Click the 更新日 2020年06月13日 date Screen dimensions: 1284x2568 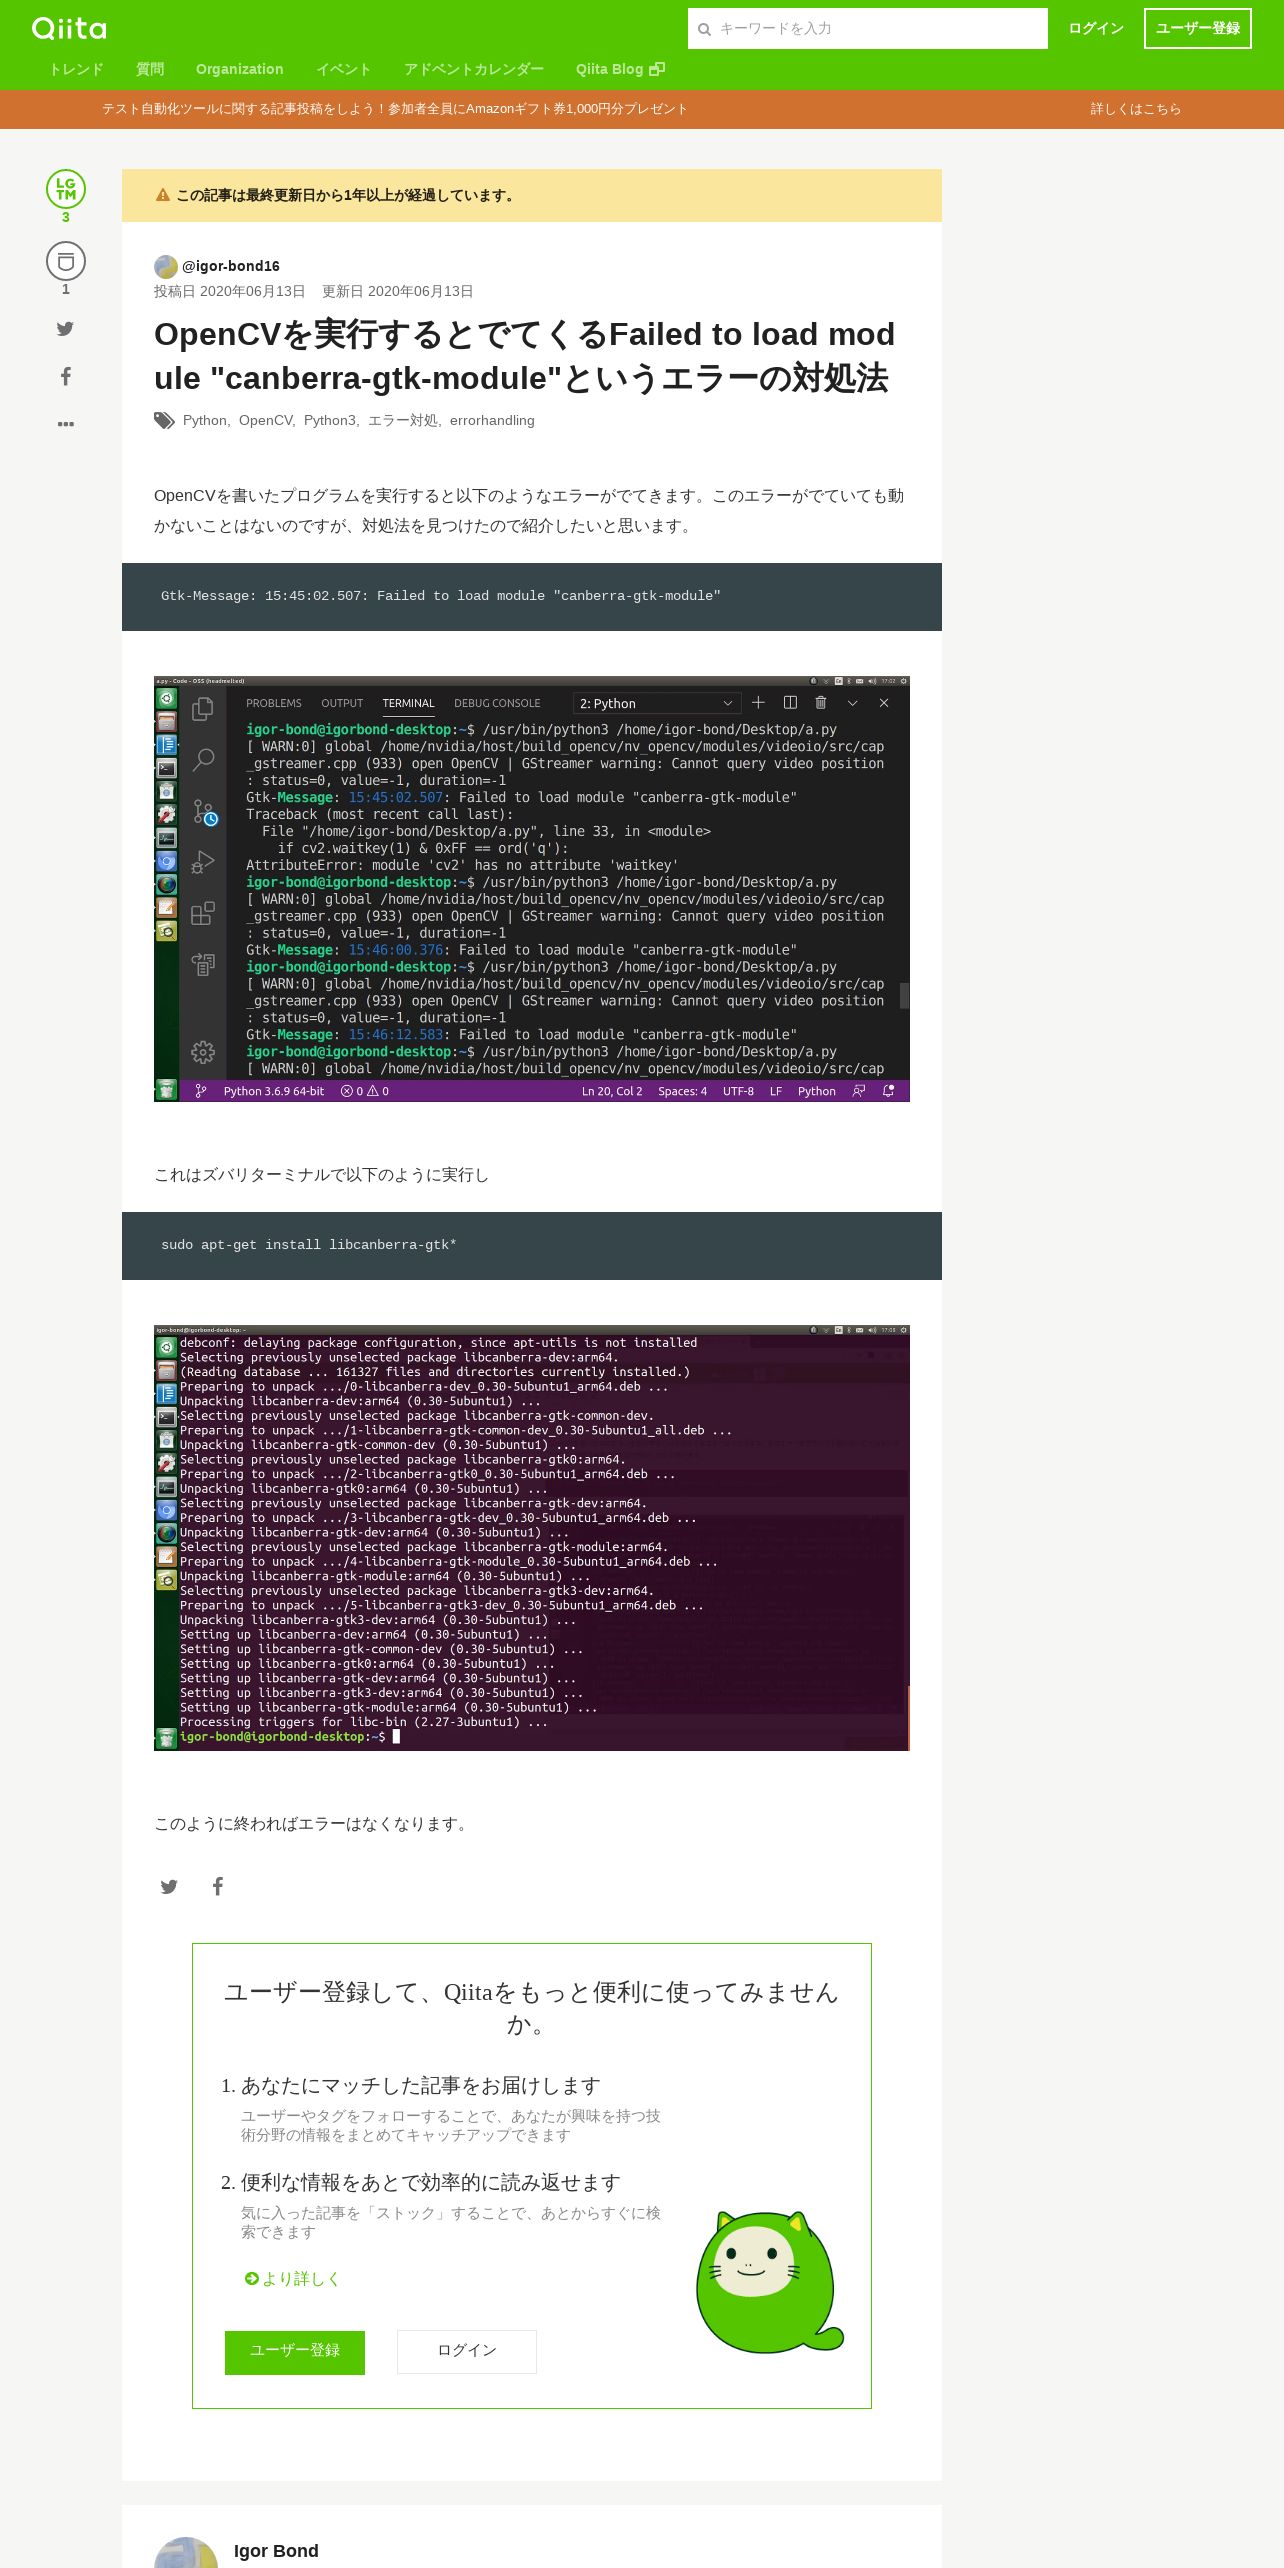coord(397,291)
